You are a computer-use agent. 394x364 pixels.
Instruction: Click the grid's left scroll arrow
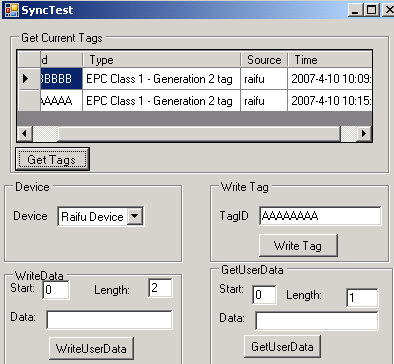tap(24, 134)
